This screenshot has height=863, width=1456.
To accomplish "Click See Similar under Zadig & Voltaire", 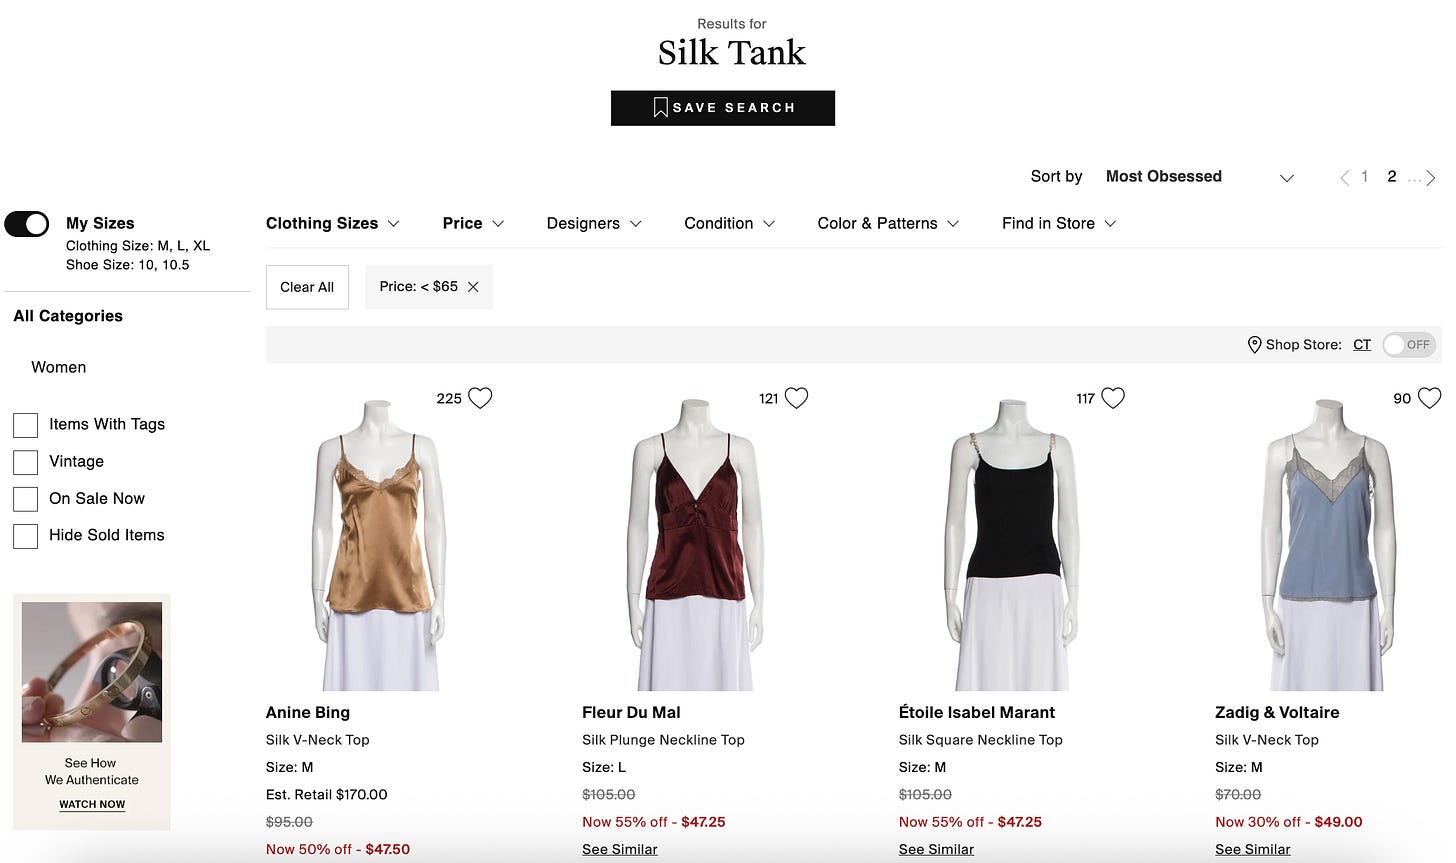I will (x=1253, y=849).
